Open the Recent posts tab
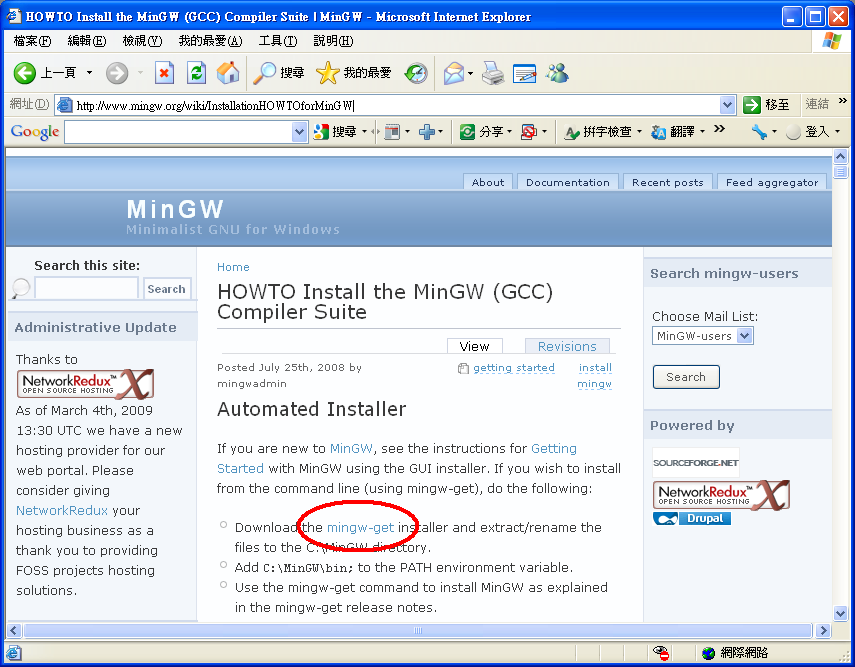The width and height of the screenshot is (855, 667). (667, 182)
